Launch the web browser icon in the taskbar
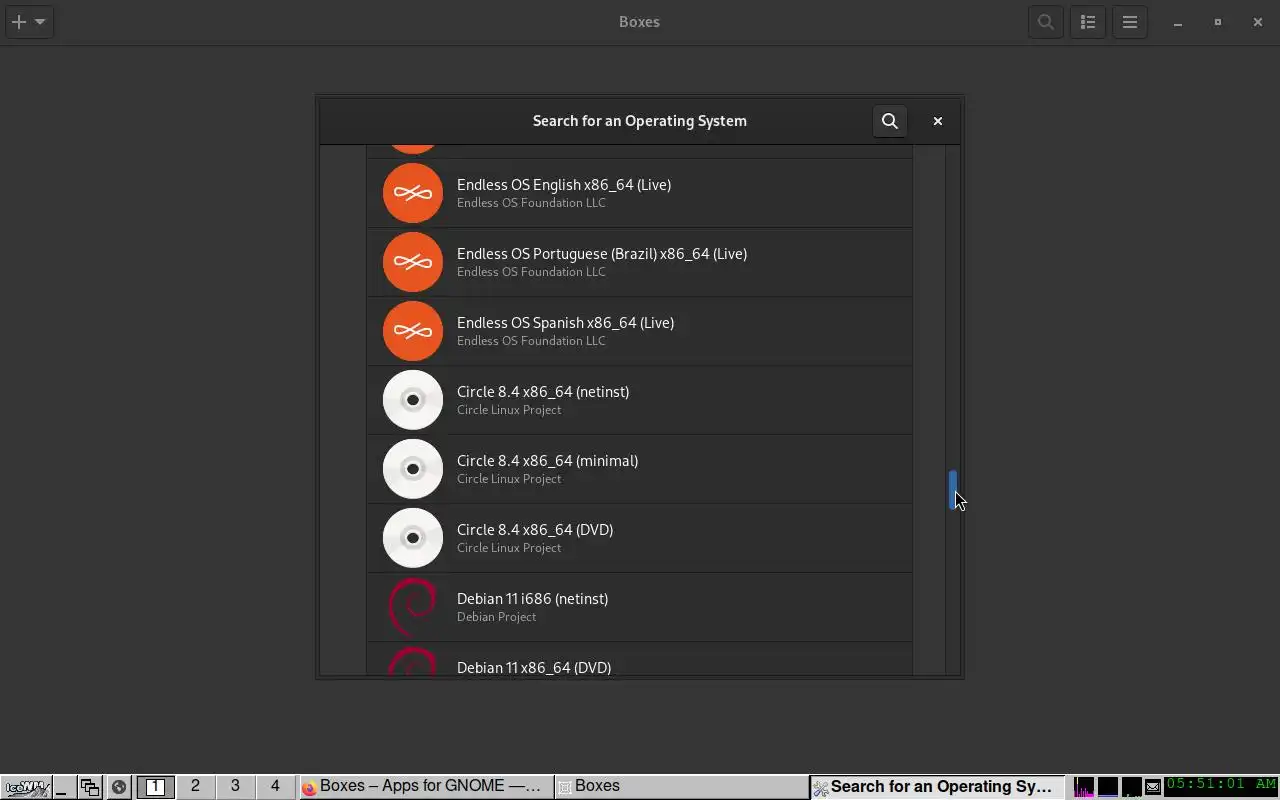Screen dimensions: 1280x800 [x=118, y=787]
